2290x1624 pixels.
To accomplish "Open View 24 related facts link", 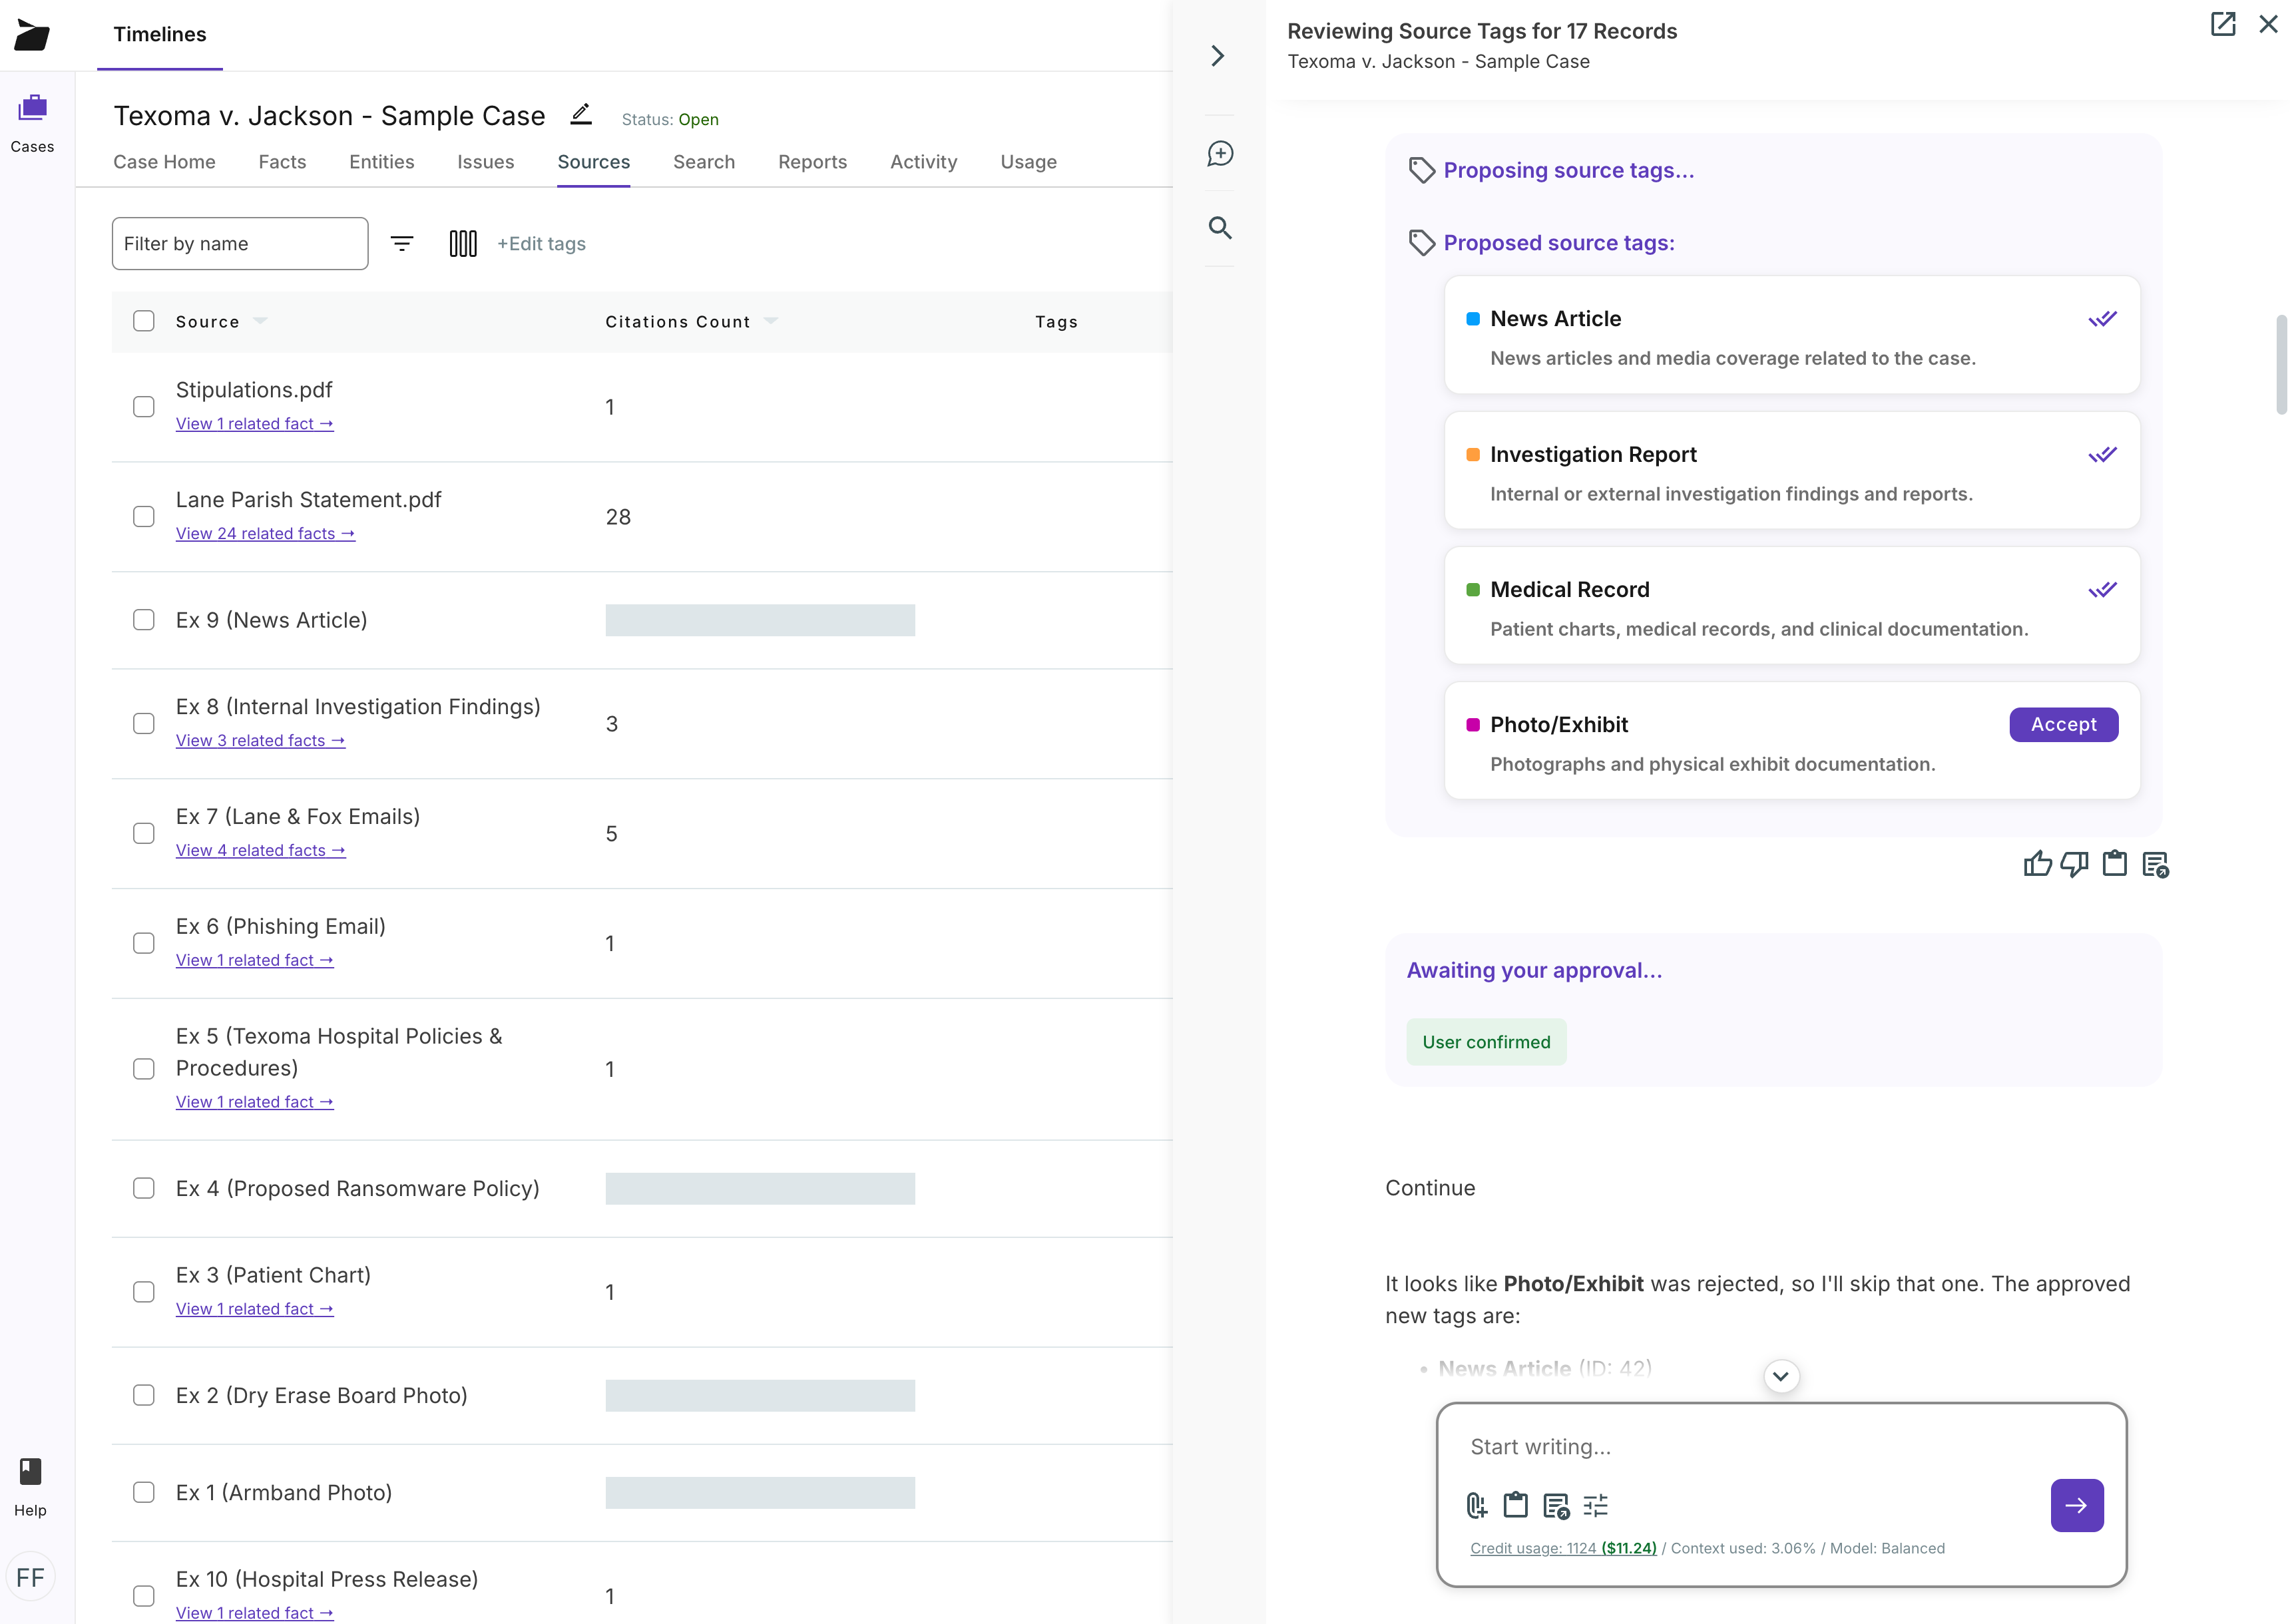I will coord(265,533).
